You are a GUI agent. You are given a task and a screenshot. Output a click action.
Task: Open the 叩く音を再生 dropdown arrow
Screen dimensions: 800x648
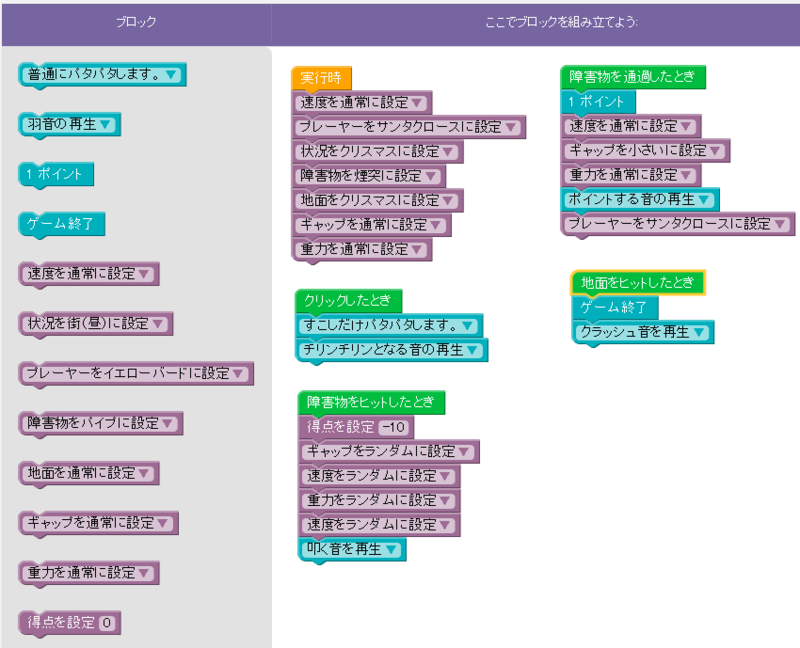pos(391,550)
